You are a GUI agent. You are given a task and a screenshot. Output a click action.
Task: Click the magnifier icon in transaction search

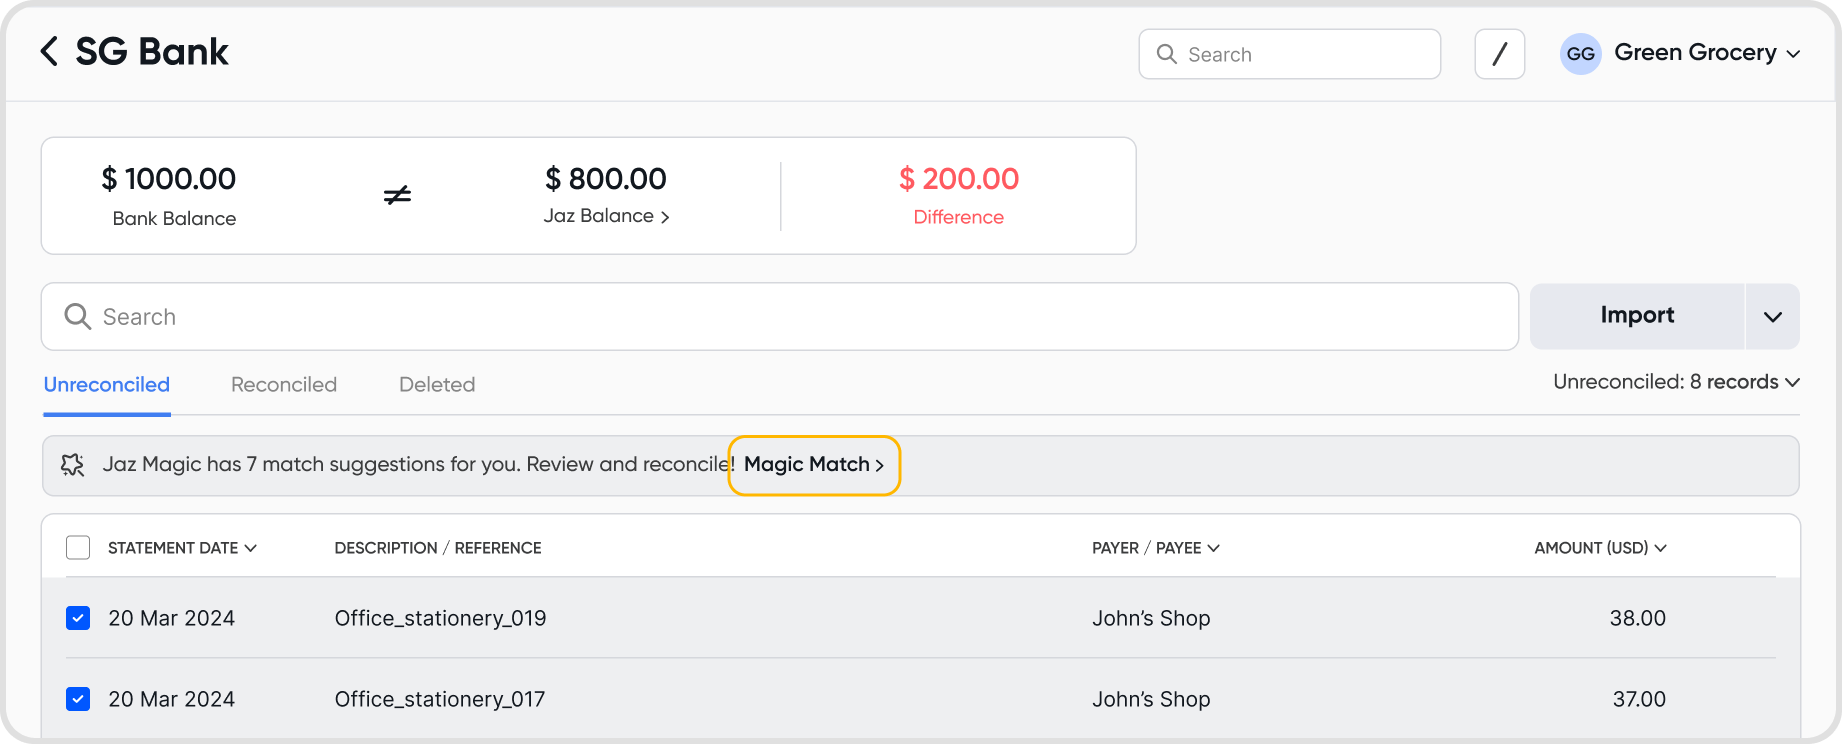point(77,317)
